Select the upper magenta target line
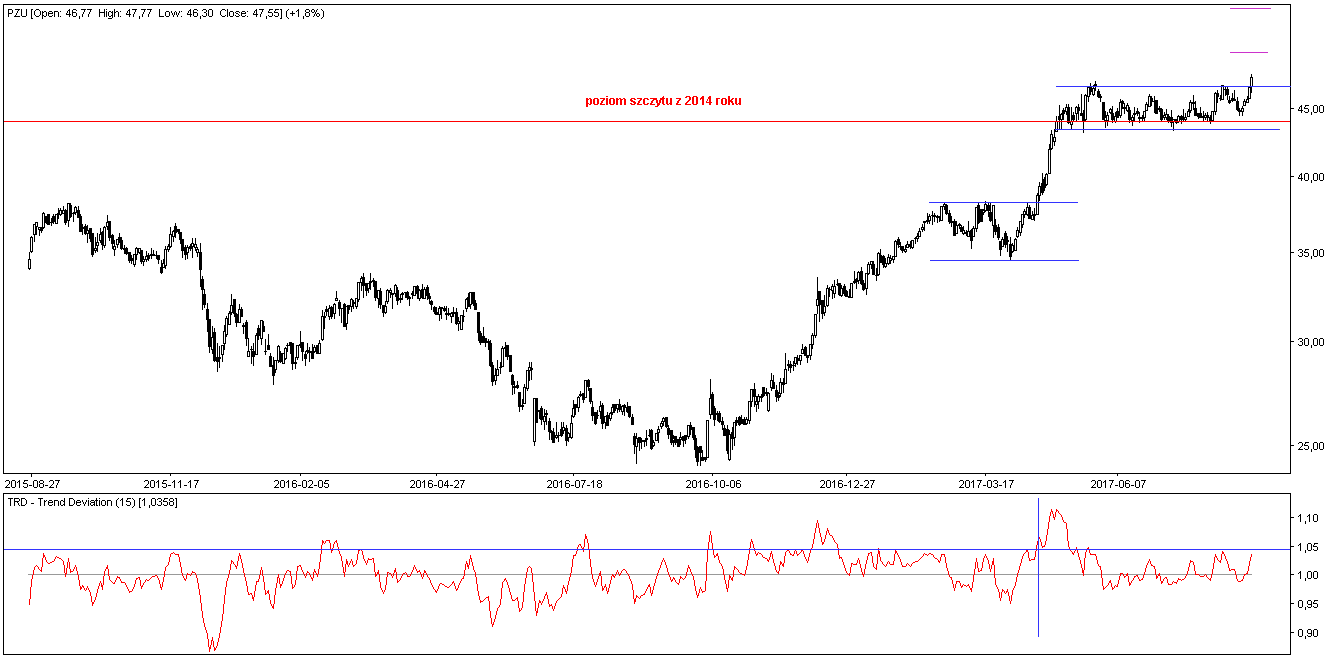The width and height of the screenshot is (1331, 655). click(1250, 8)
